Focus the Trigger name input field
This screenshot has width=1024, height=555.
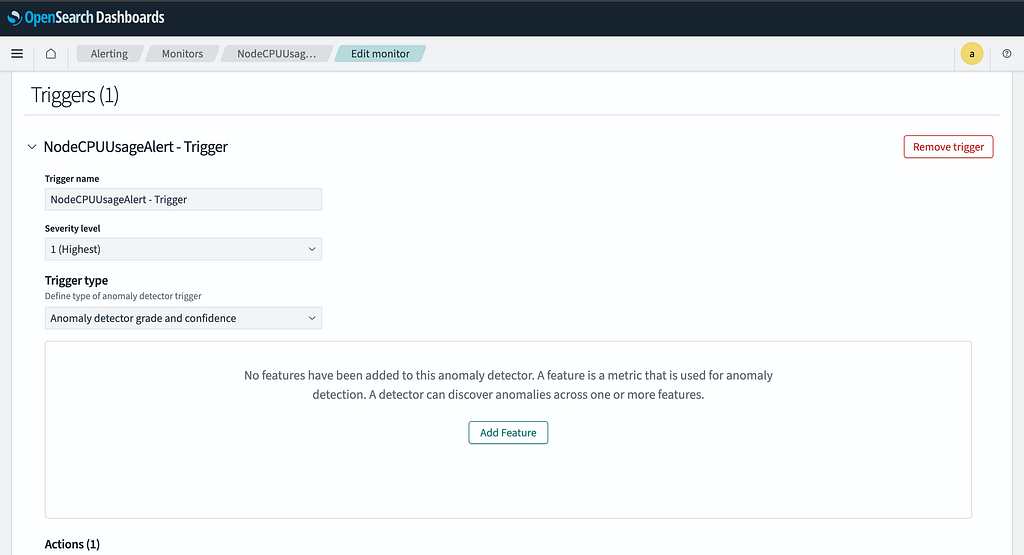point(183,199)
